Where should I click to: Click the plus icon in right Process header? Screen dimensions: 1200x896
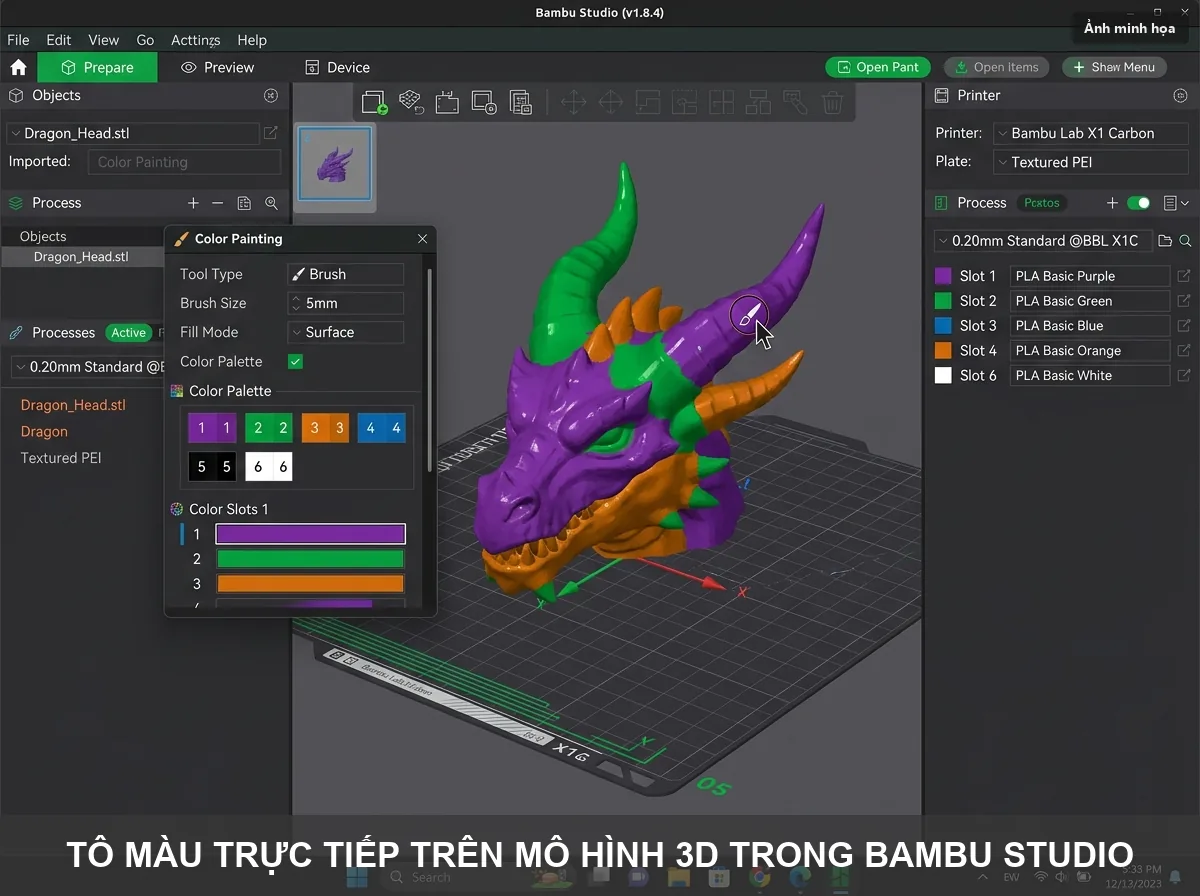click(x=1112, y=203)
